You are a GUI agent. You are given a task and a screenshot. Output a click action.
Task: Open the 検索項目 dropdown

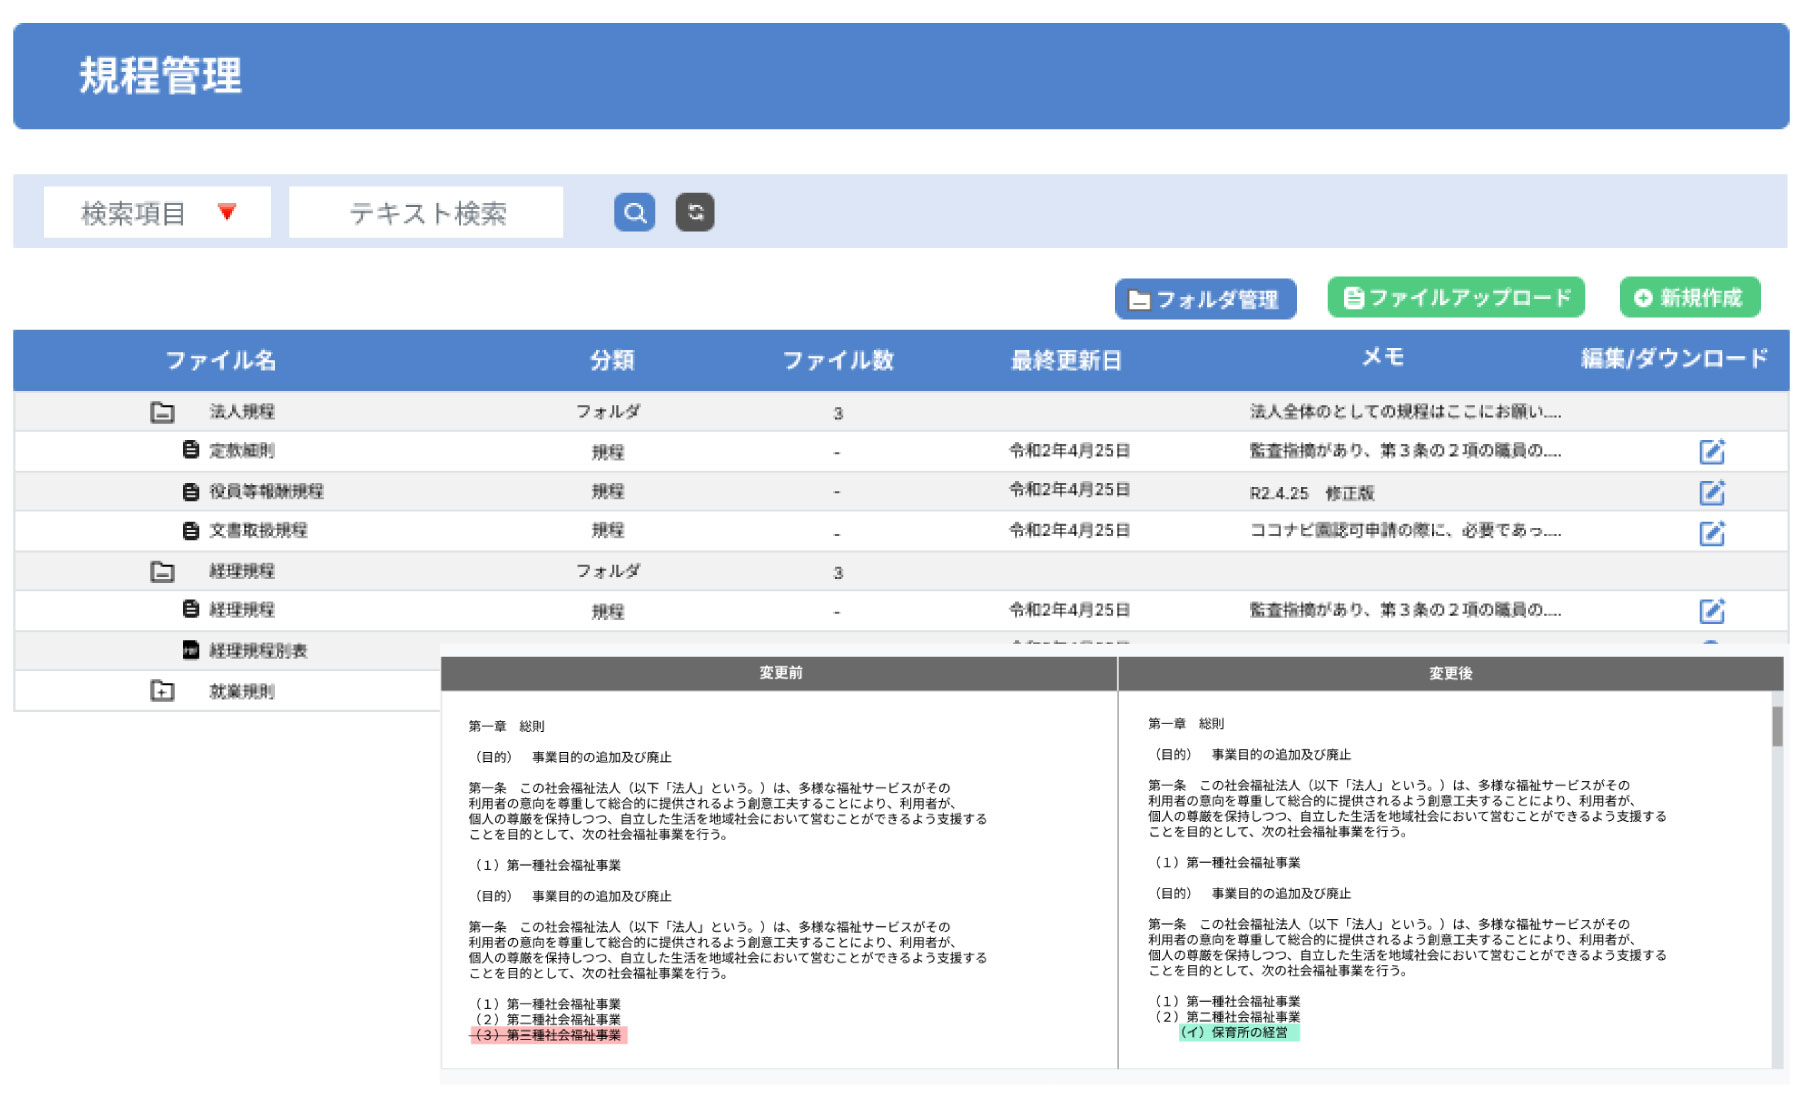tap(156, 211)
